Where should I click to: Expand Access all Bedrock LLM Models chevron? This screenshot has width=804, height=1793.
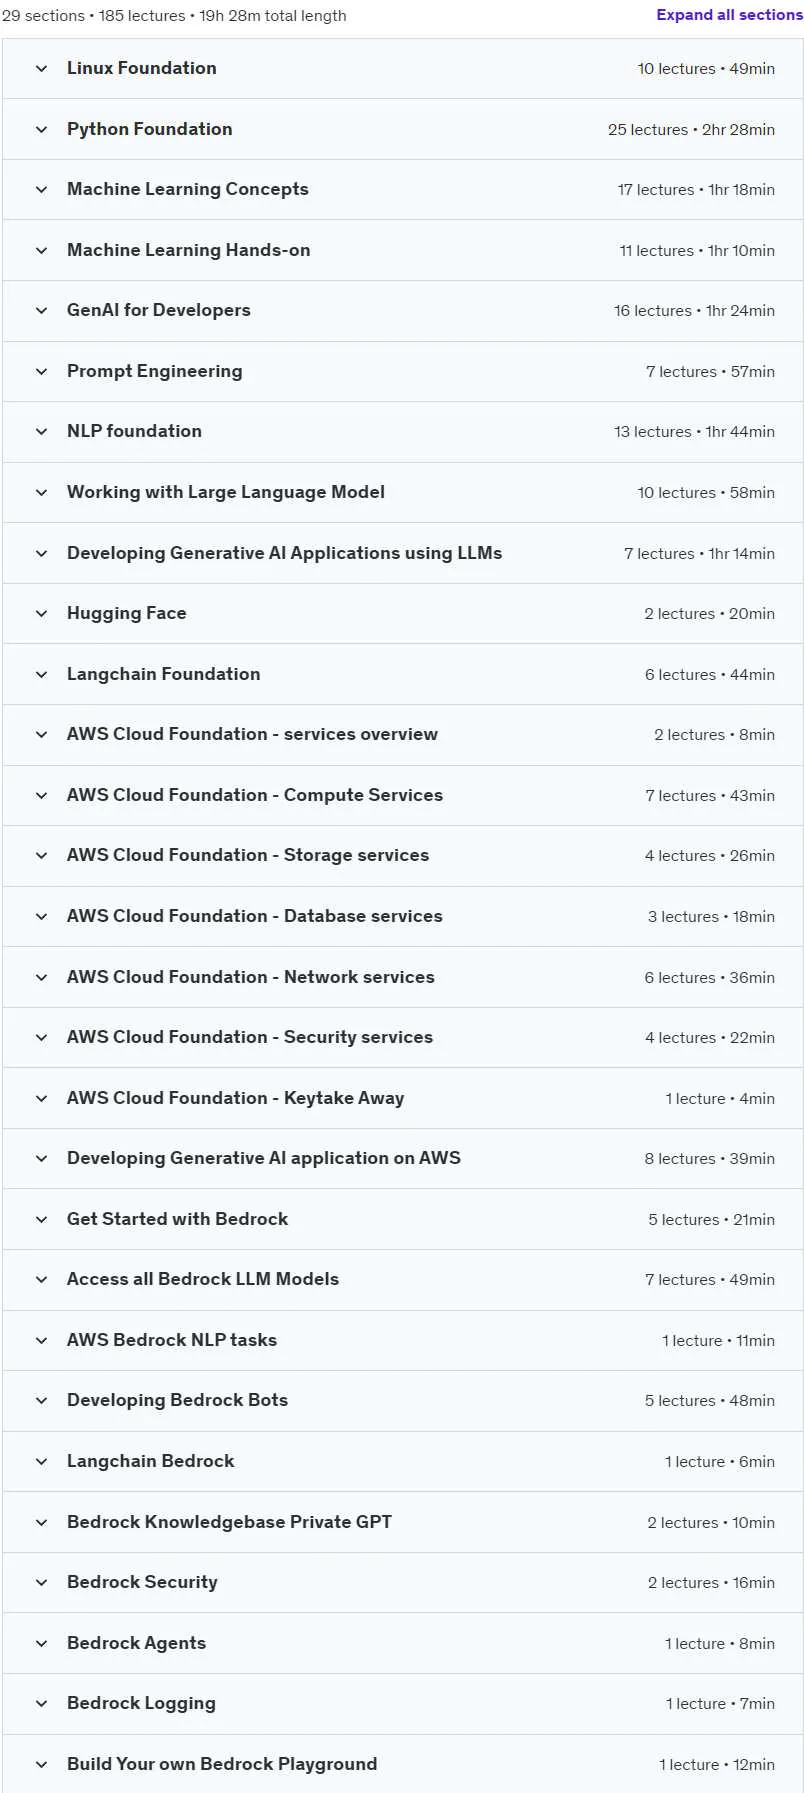(41, 1280)
